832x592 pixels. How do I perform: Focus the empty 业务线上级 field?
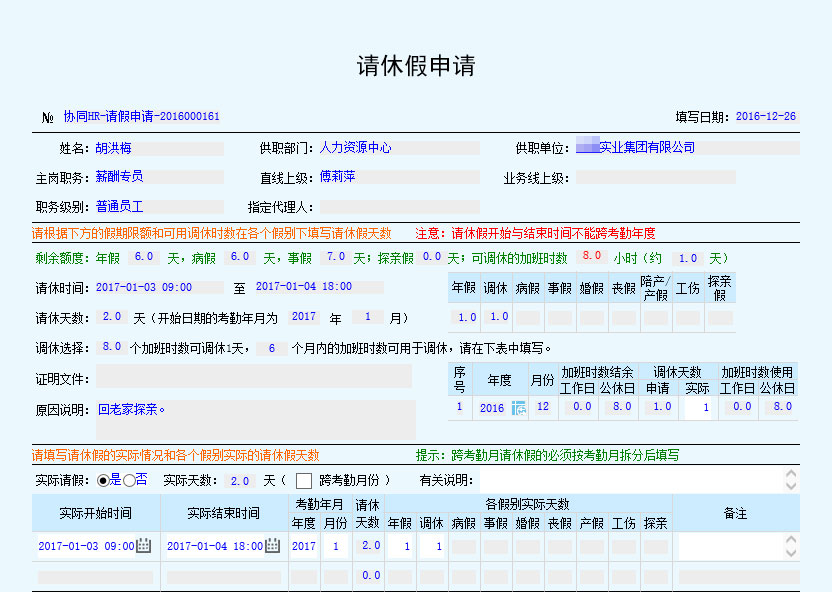(656, 177)
